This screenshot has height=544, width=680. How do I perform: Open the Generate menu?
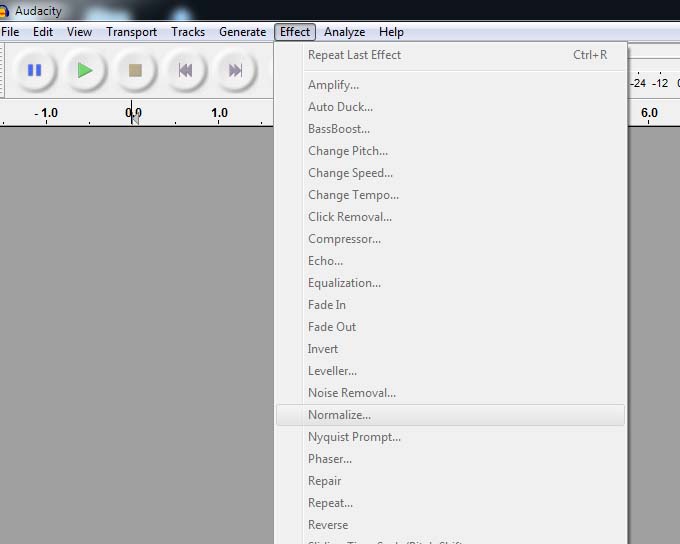pyautogui.click(x=242, y=32)
